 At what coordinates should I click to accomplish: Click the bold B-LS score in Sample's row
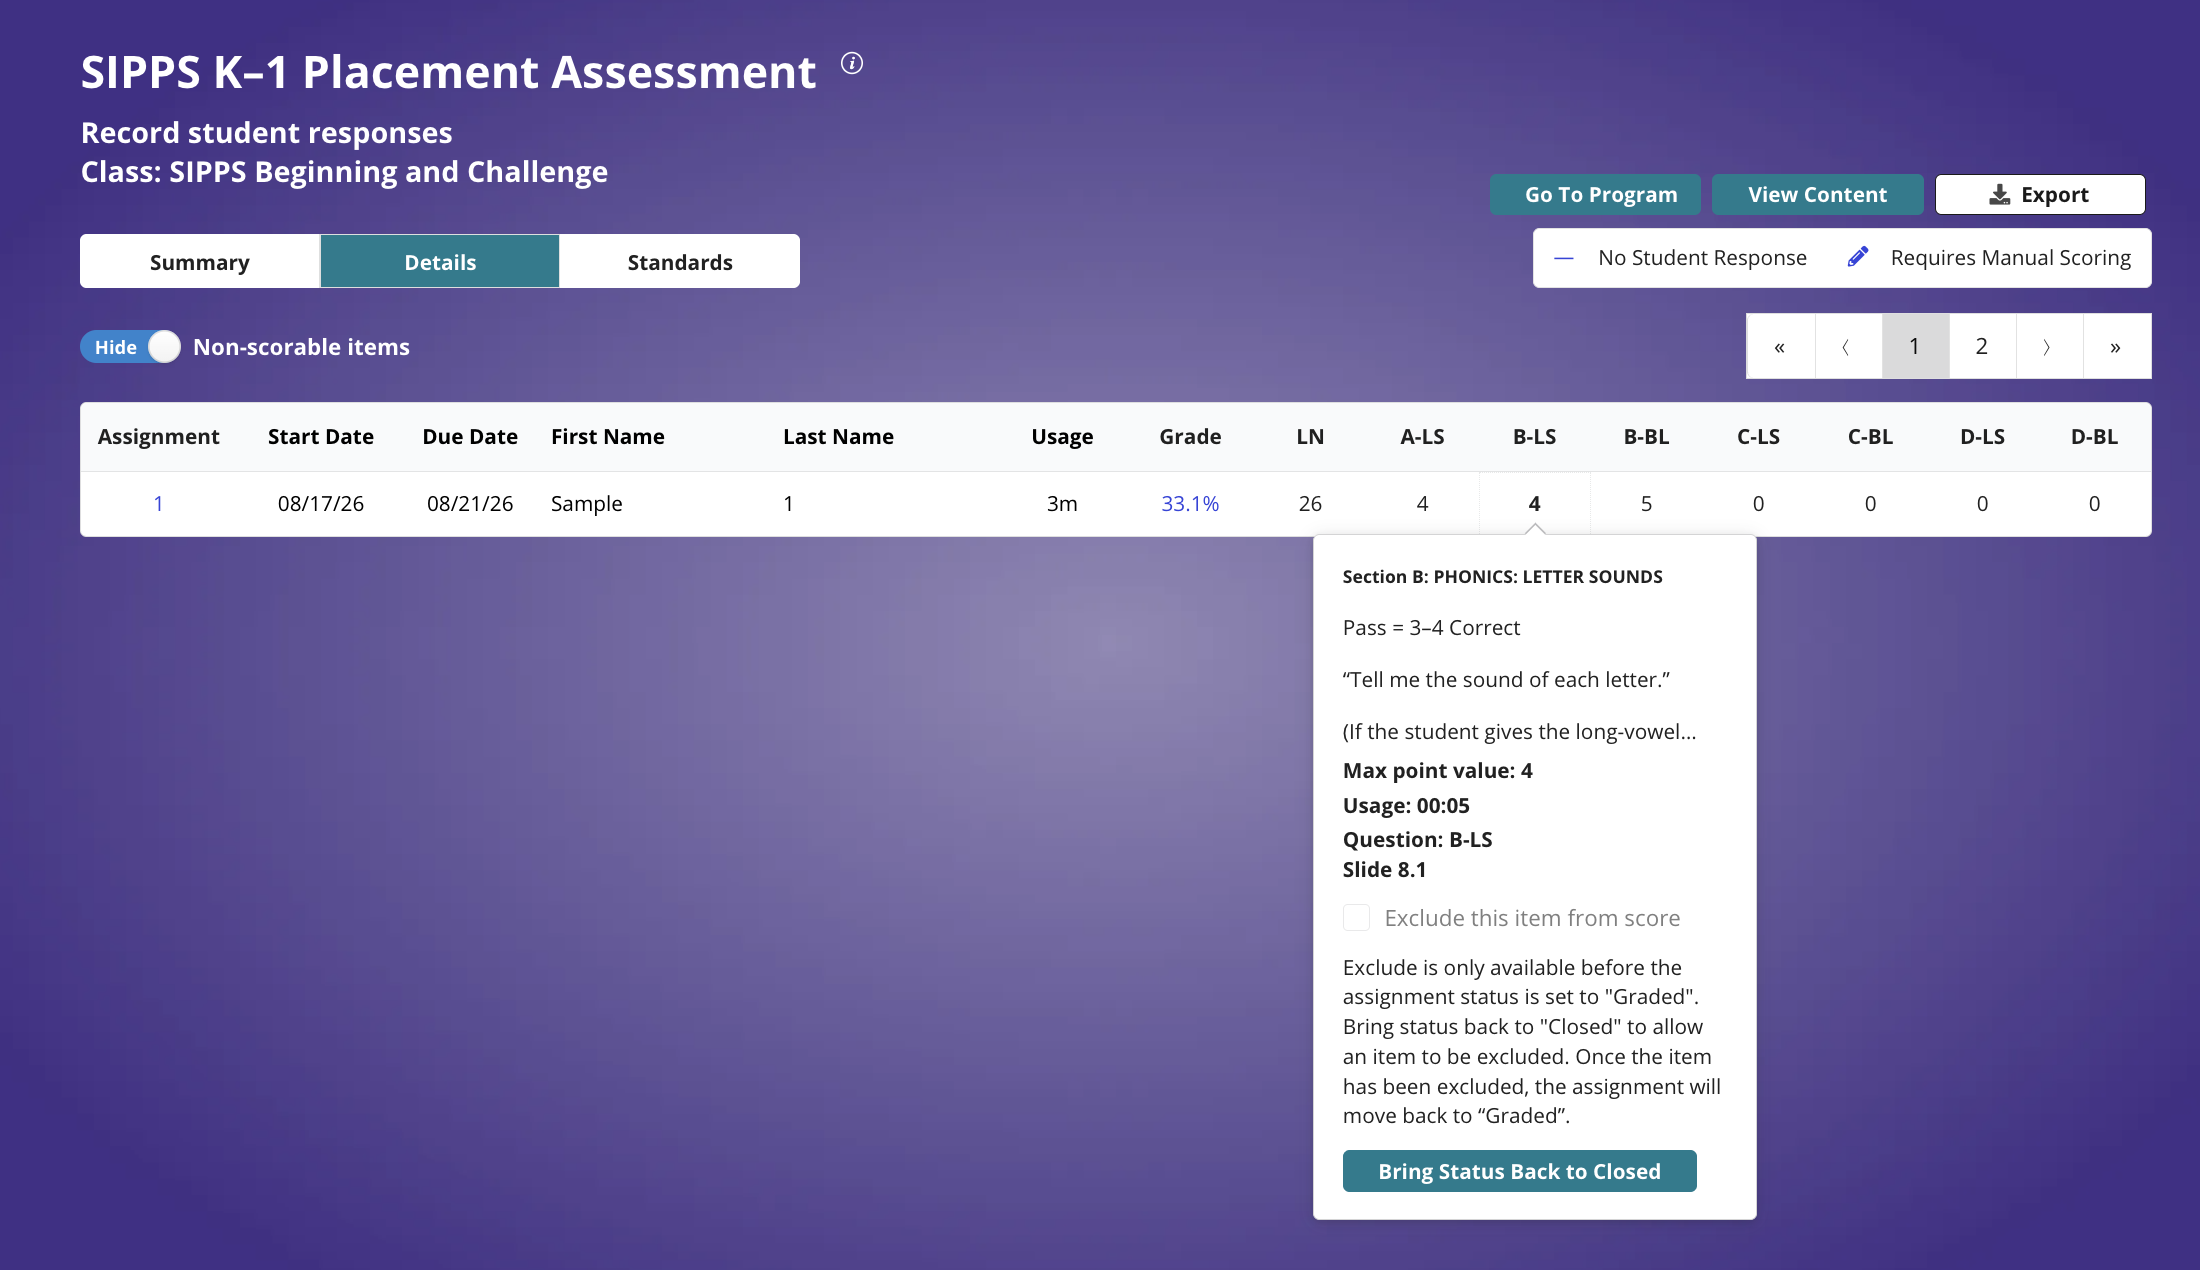click(1534, 504)
